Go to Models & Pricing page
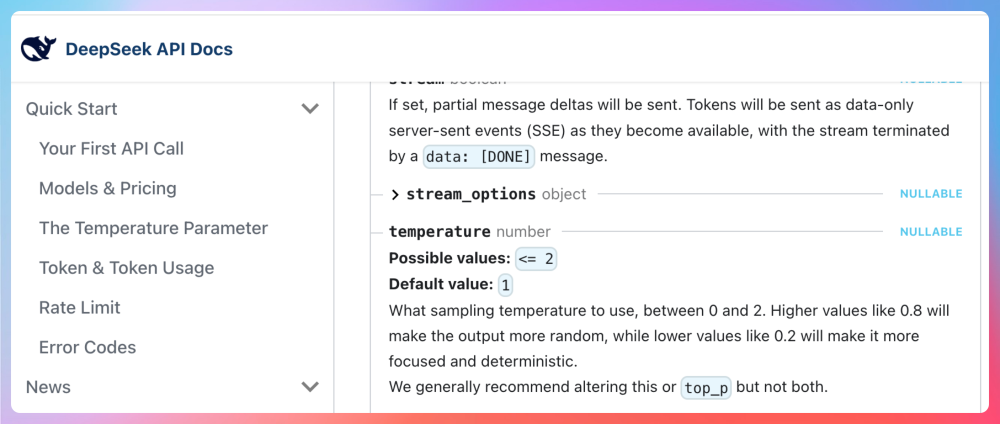1000x424 pixels. pyautogui.click(x=107, y=188)
